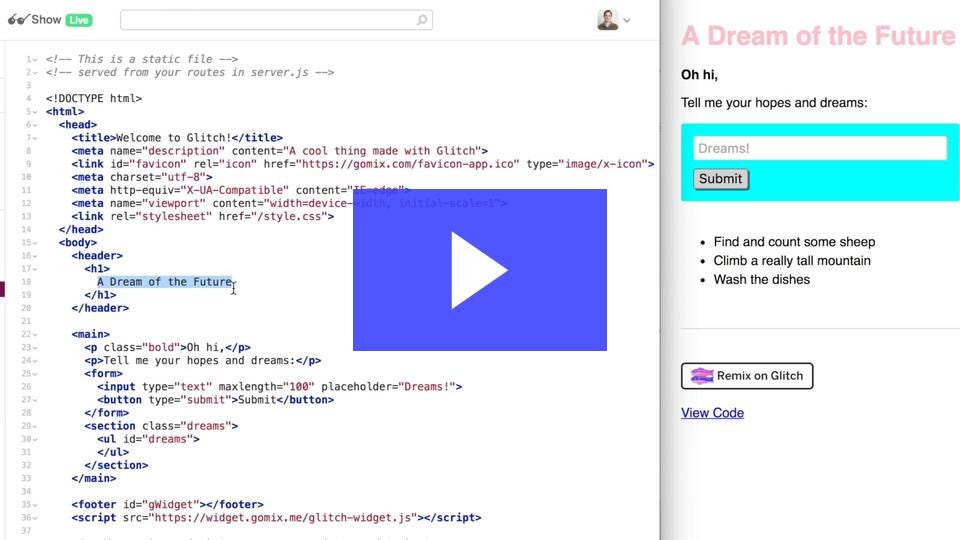Click the 'A Dream of the Future' heading in preview
This screenshot has width=960, height=540.
click(x=819, y=36)
